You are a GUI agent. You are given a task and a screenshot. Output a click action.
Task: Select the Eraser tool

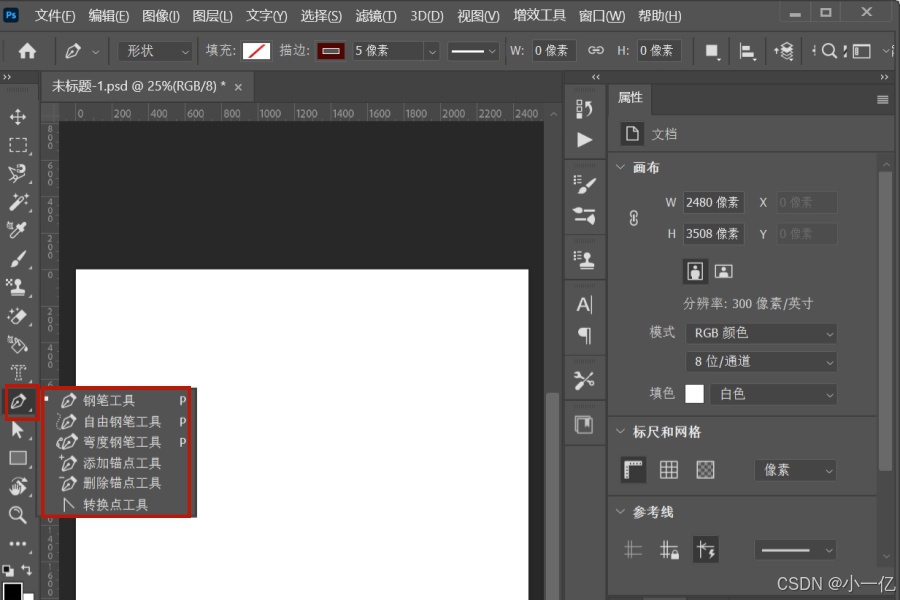[18, 315]
